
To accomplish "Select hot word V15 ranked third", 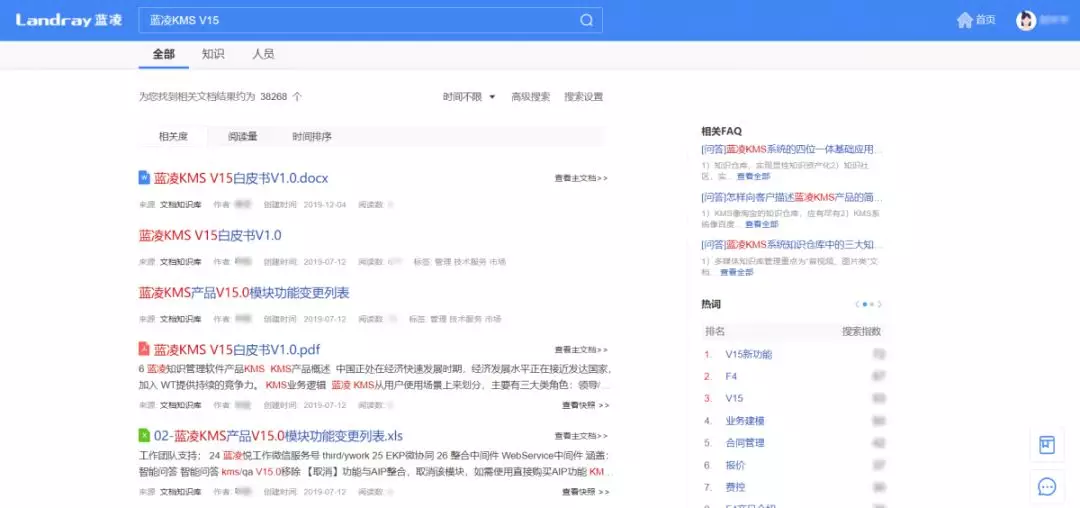I will click(x=734, y=399).
